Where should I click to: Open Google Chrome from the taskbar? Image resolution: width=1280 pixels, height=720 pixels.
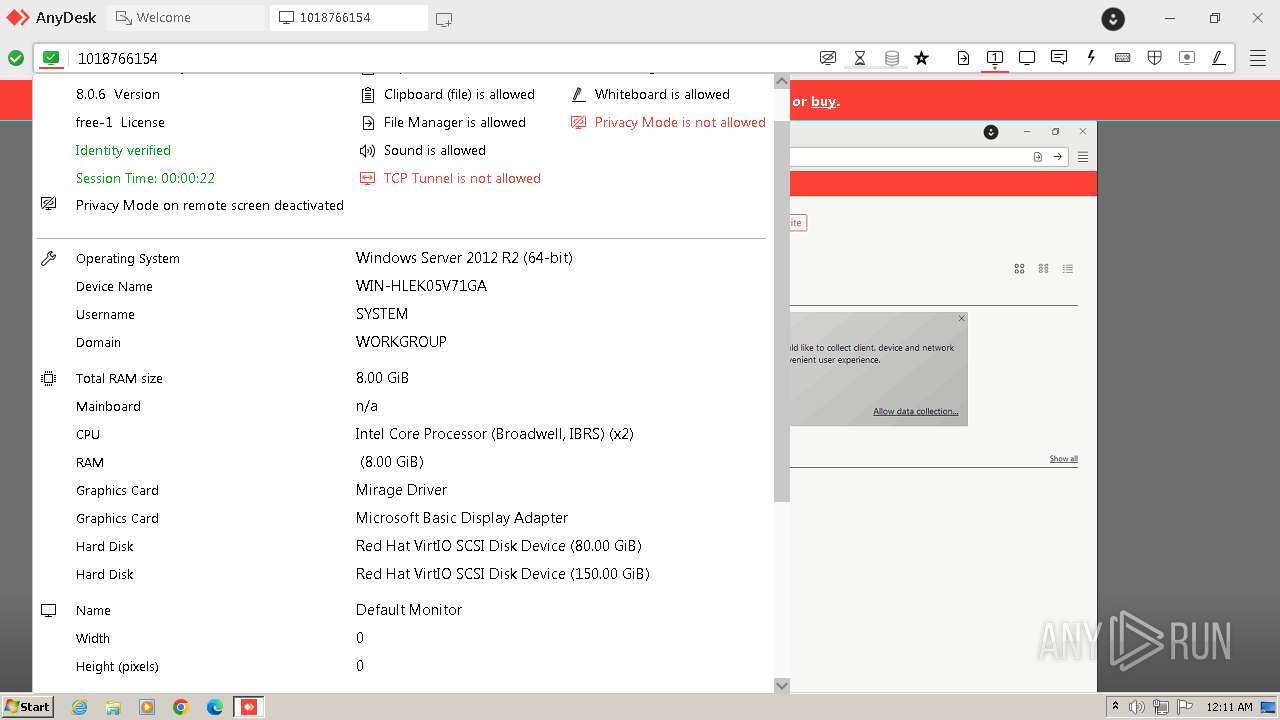click(181, 707)
